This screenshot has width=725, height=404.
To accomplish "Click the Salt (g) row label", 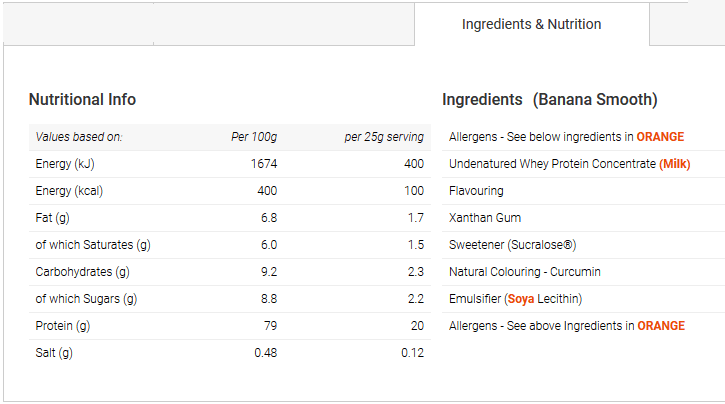I will coord(54,353).
